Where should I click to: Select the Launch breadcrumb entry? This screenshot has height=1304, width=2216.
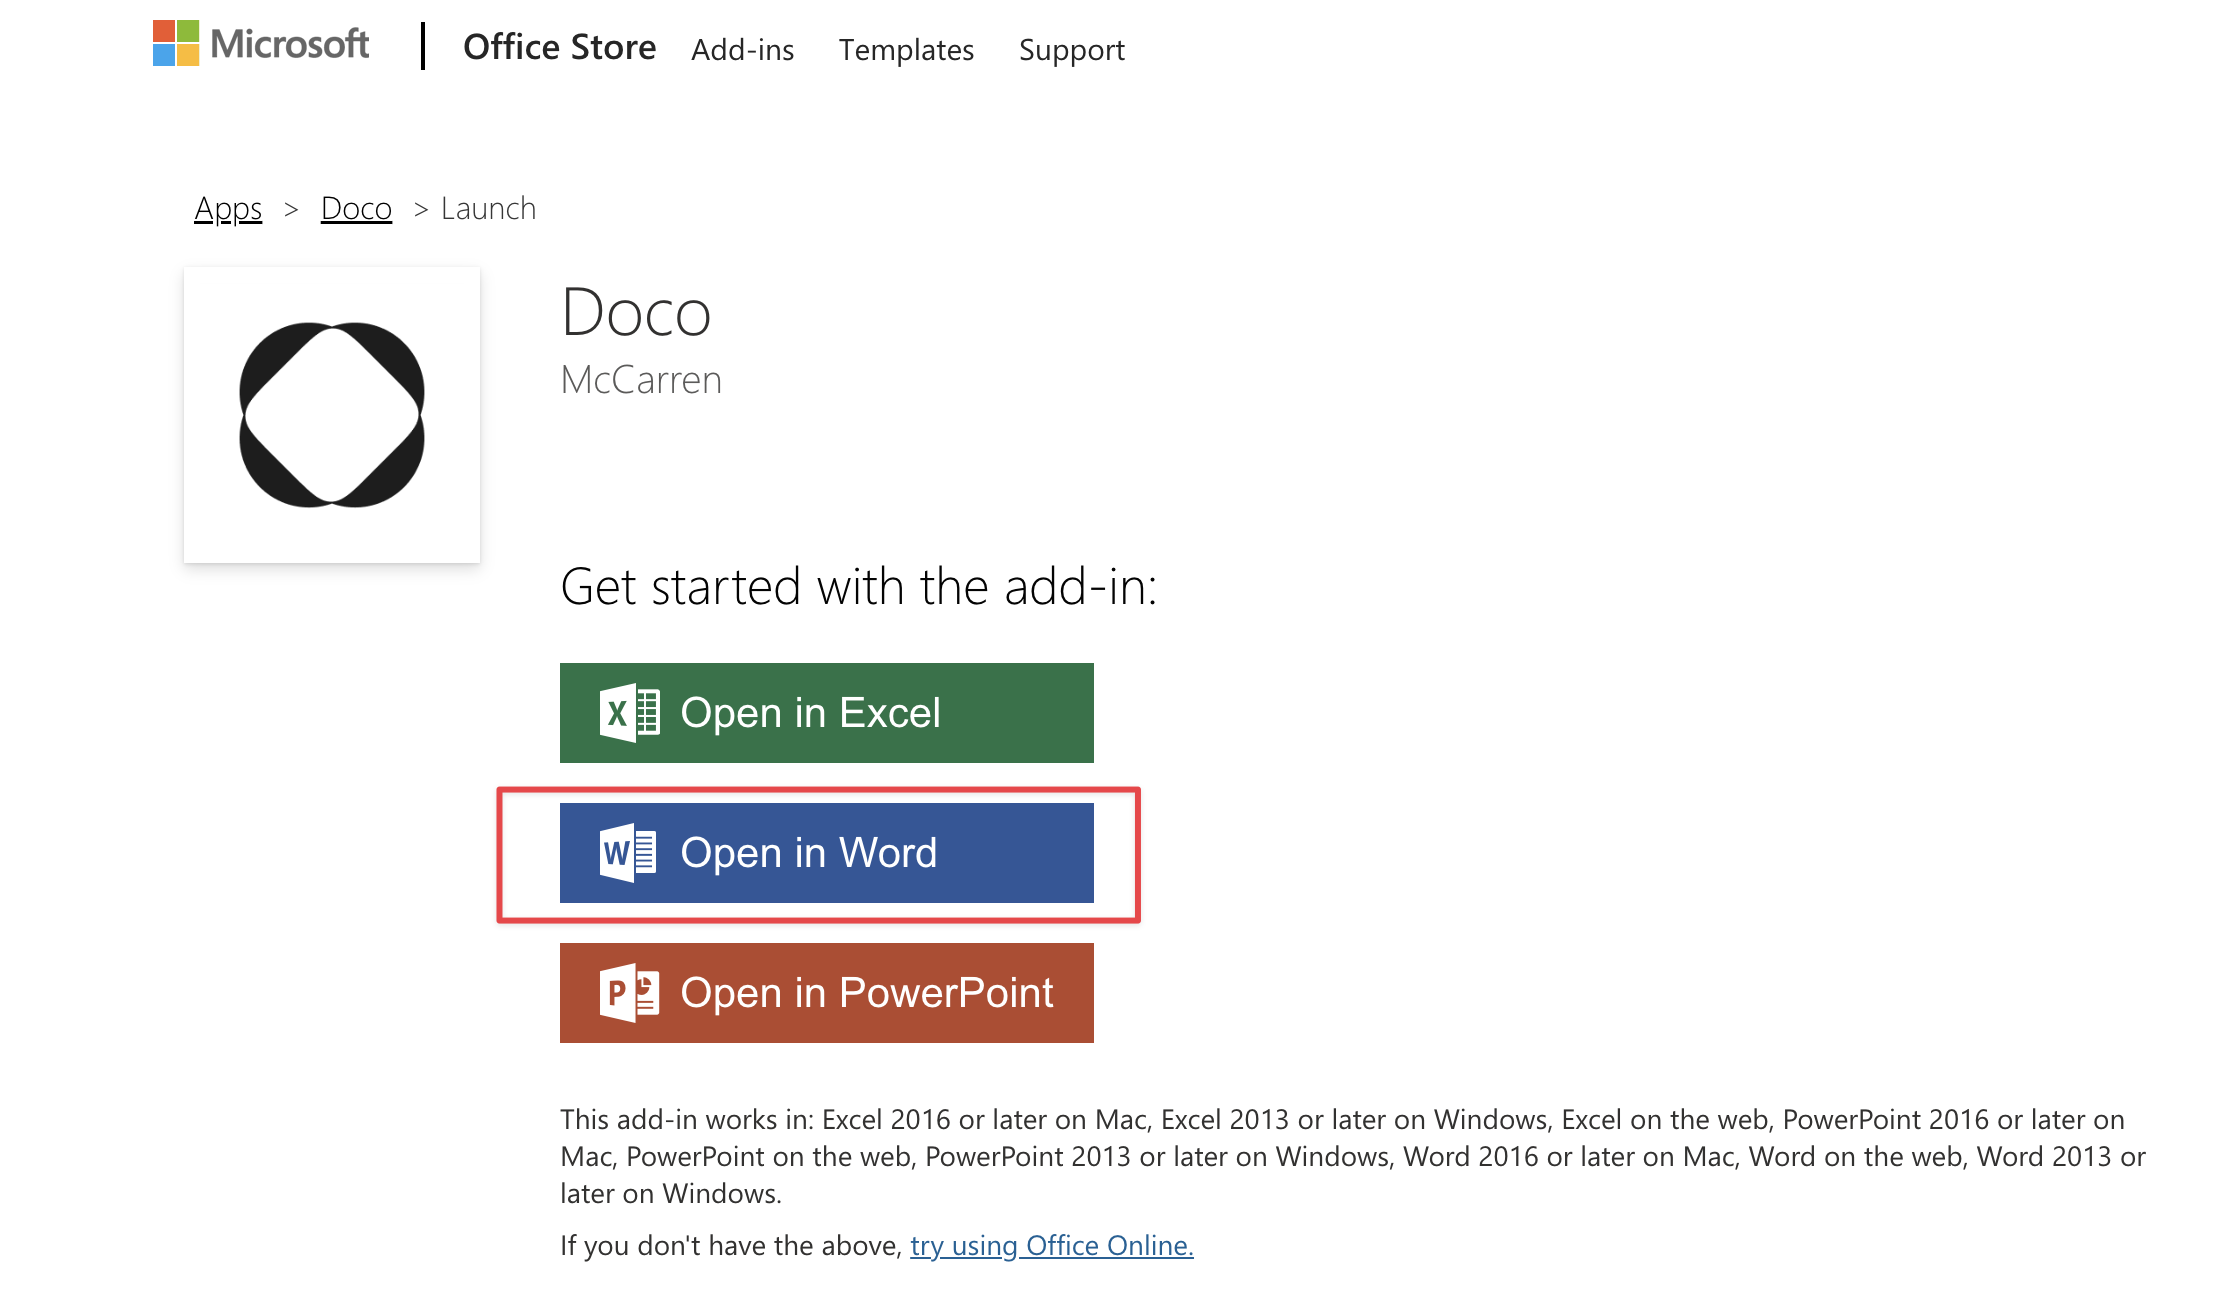click(489, 208)
